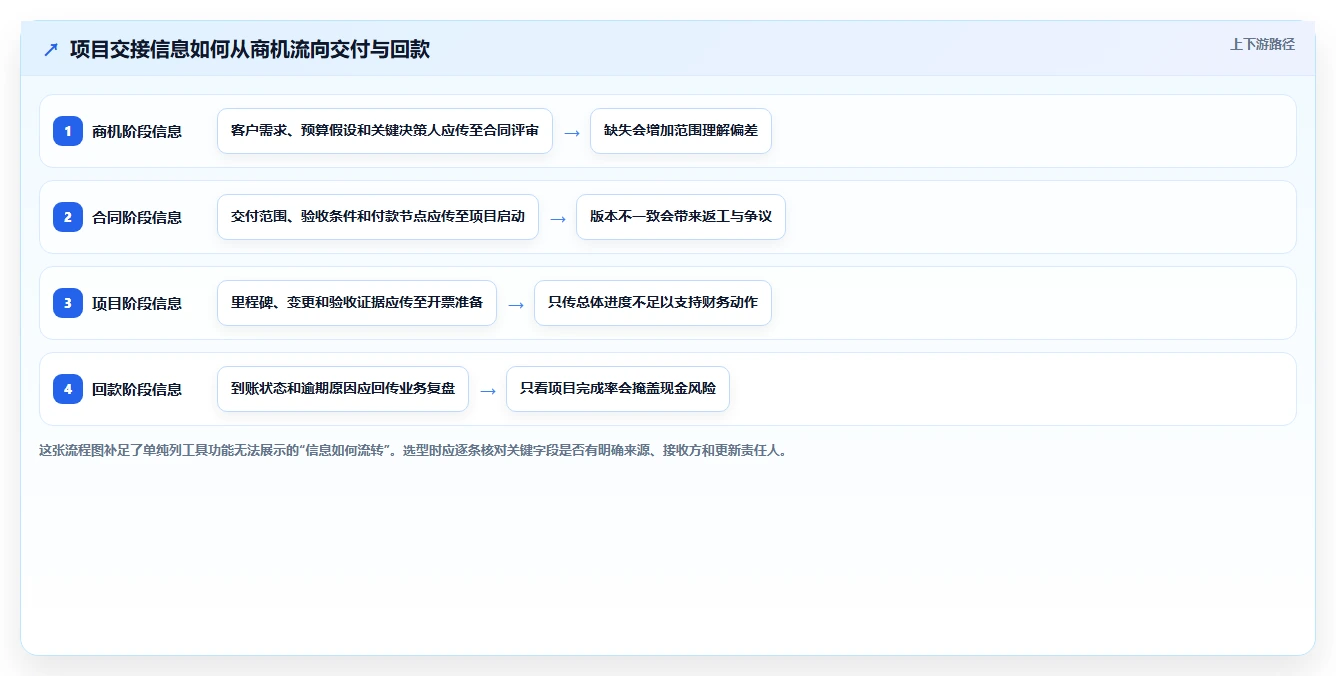Click the 上下游路径 label
Image resolution: width=1336 pixels, height=676 pixels.
pos(1262,44)
